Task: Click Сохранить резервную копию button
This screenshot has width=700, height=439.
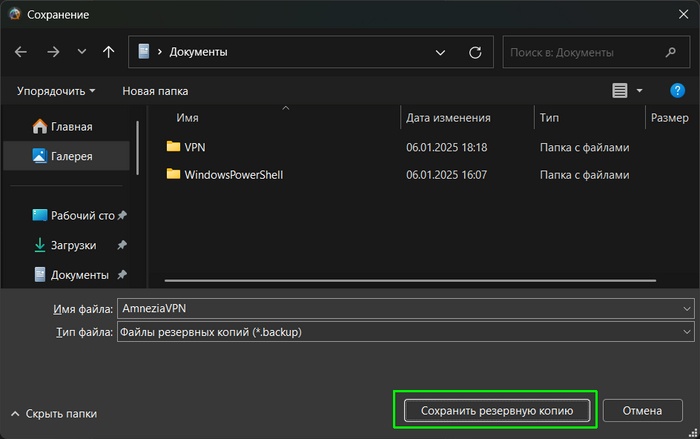Action: (x=495, y=410)
